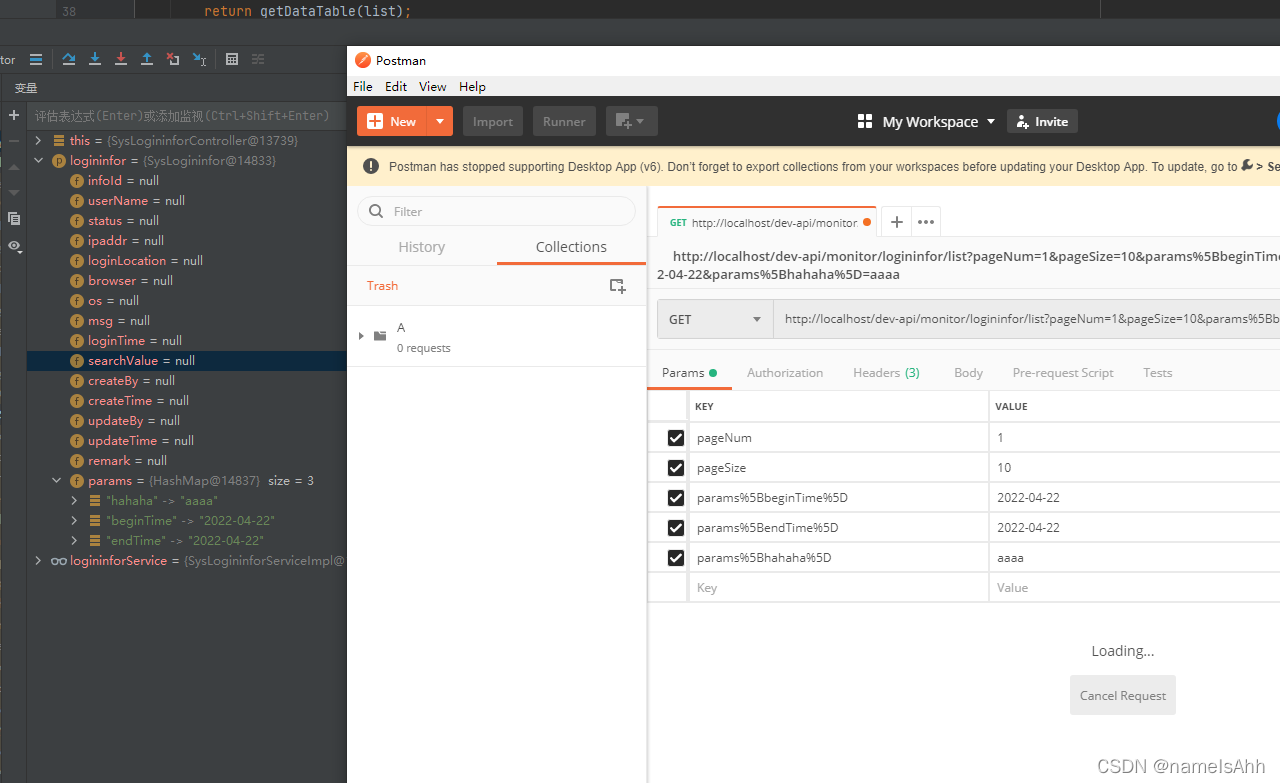Click the blue Step Into icon
Screen dimensions: 1280x783
click(95, 60)
